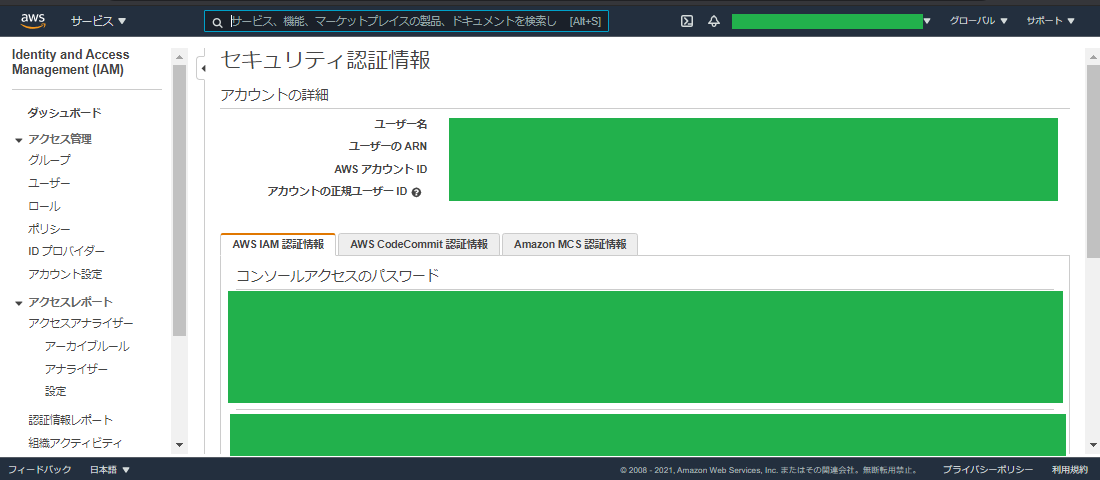Open the CloudShell terminal icon
This screenshot has height=480, width=1100.
coord(687,21)
